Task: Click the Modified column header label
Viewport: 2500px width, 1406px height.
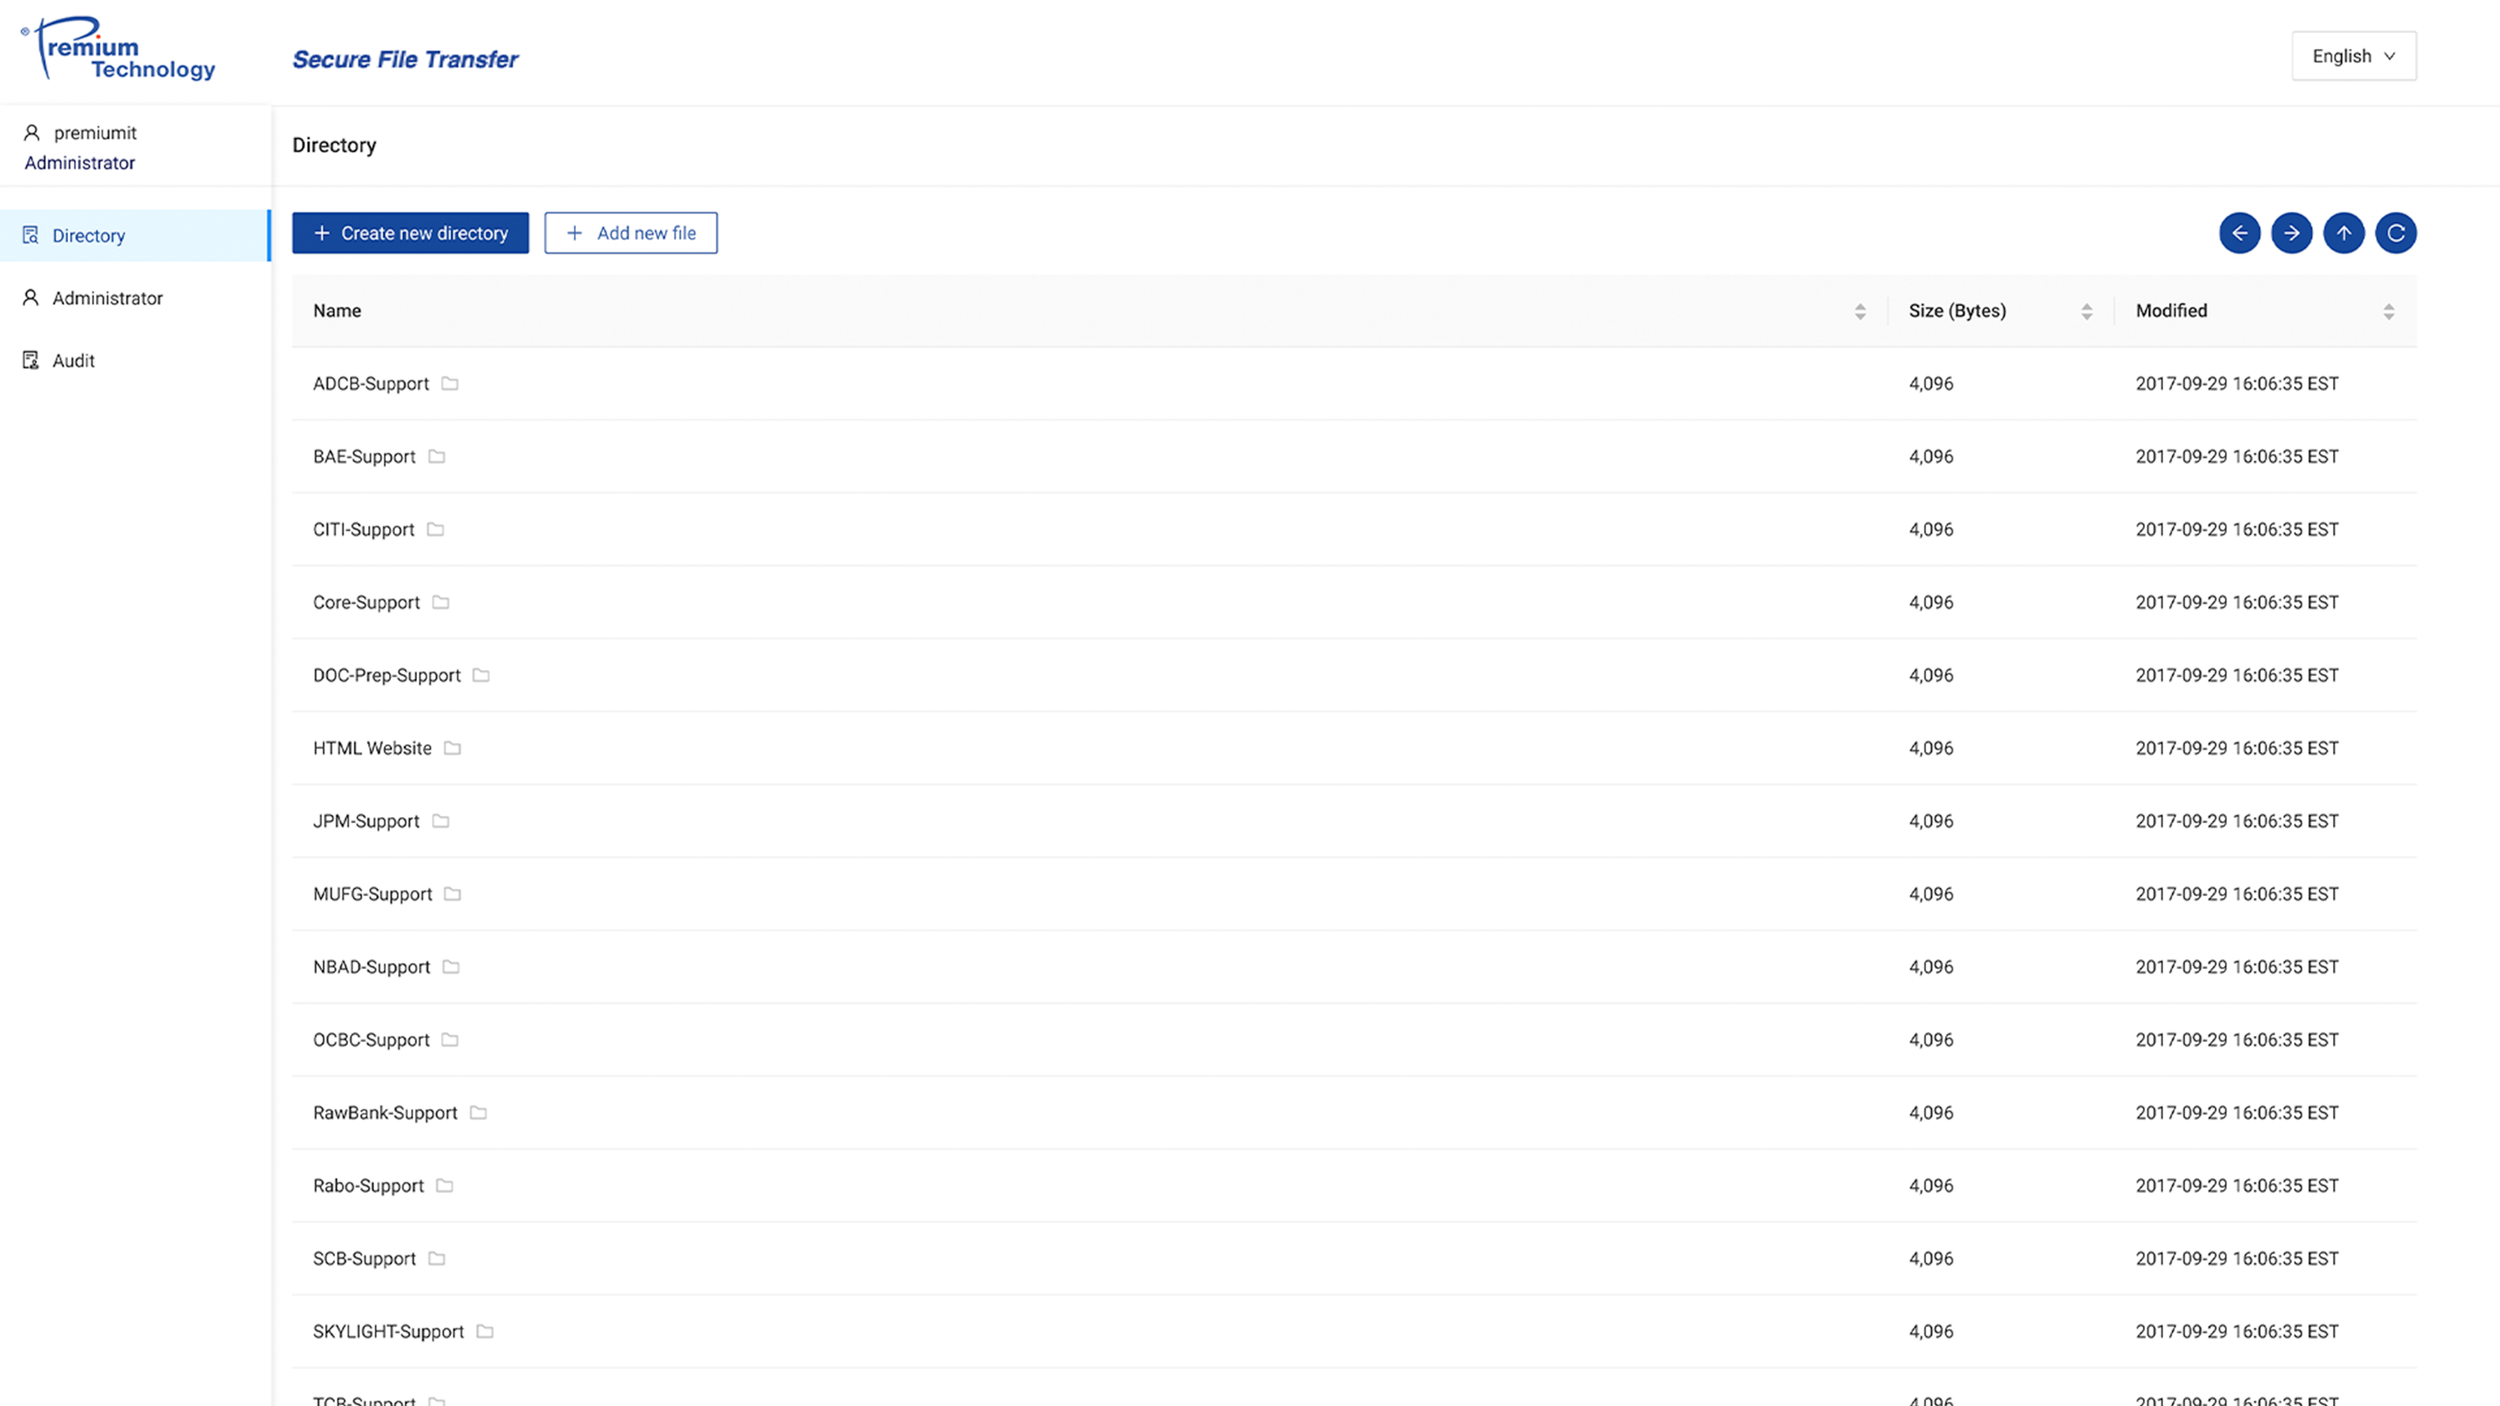Action: 2171,311
